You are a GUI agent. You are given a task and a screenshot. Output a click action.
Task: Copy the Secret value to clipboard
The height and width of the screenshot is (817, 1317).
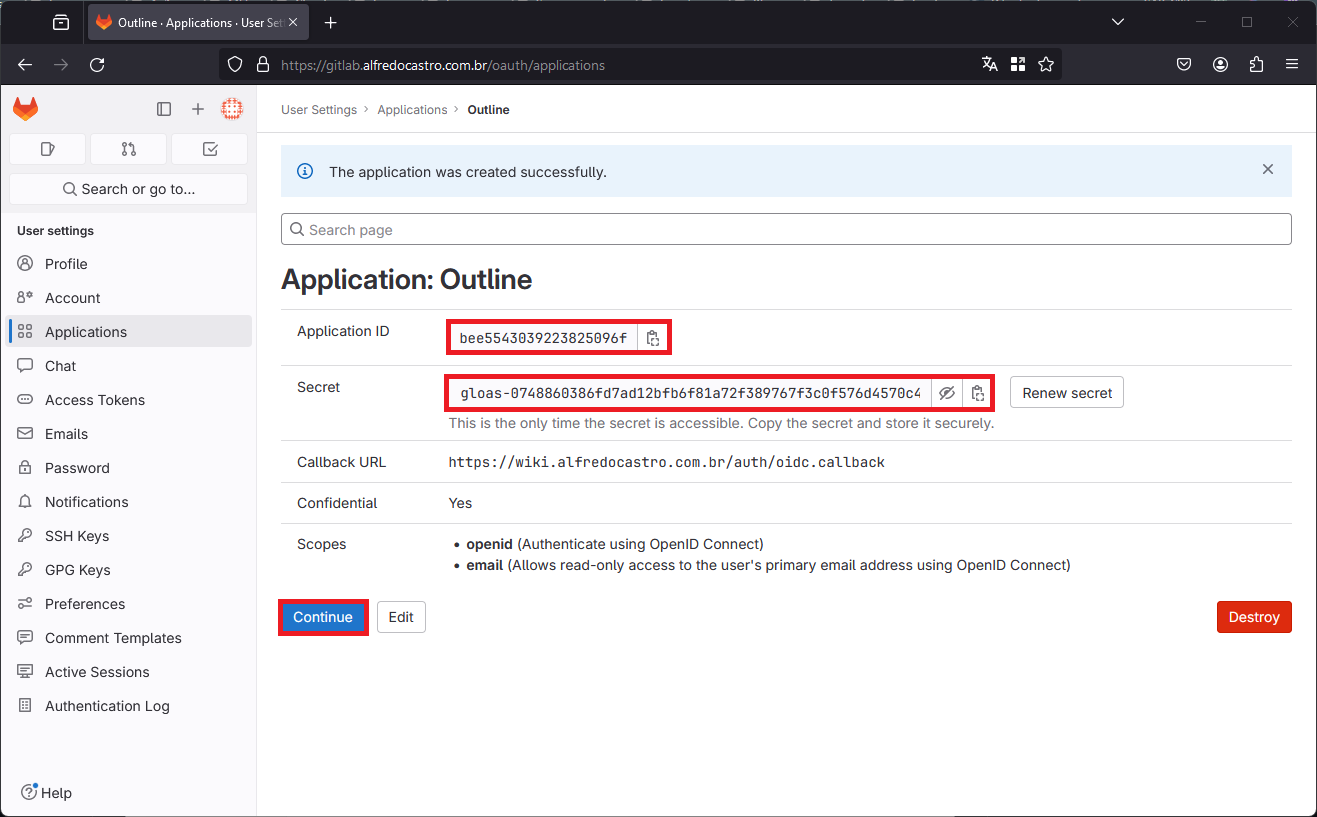978,393
